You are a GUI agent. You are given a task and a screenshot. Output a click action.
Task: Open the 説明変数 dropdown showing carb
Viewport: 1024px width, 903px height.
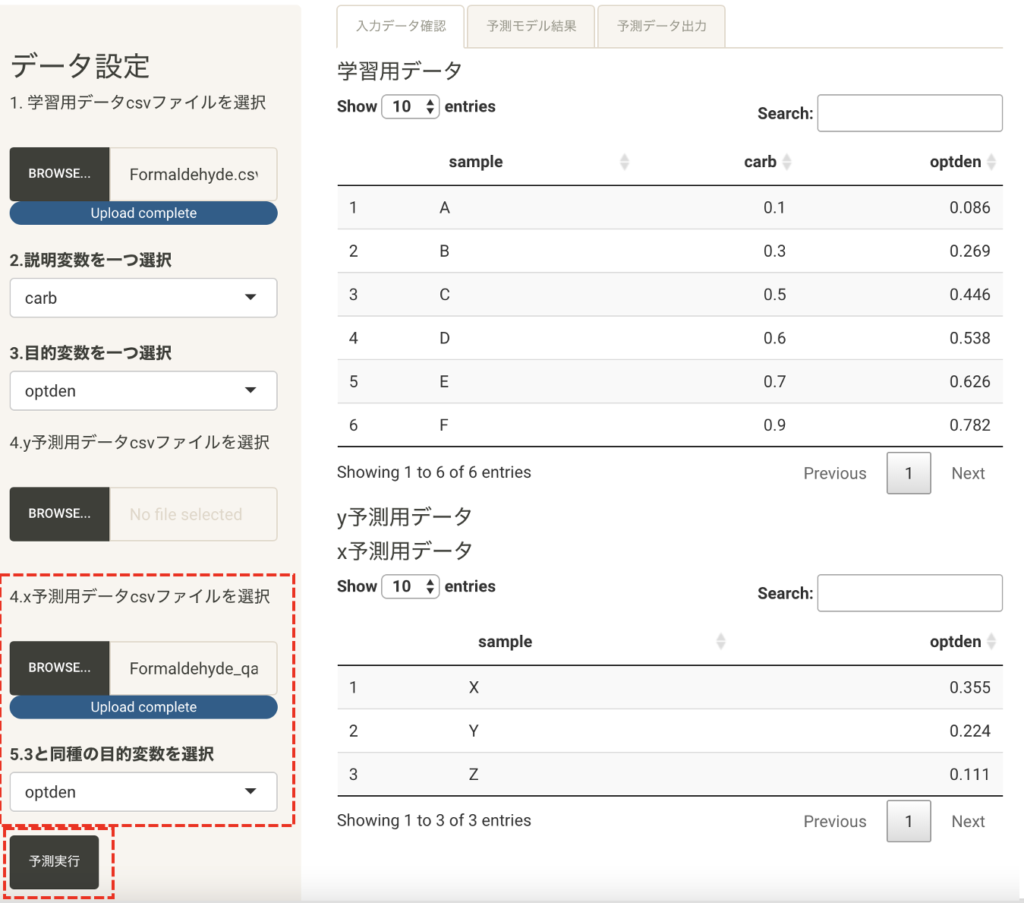point(143,298)
